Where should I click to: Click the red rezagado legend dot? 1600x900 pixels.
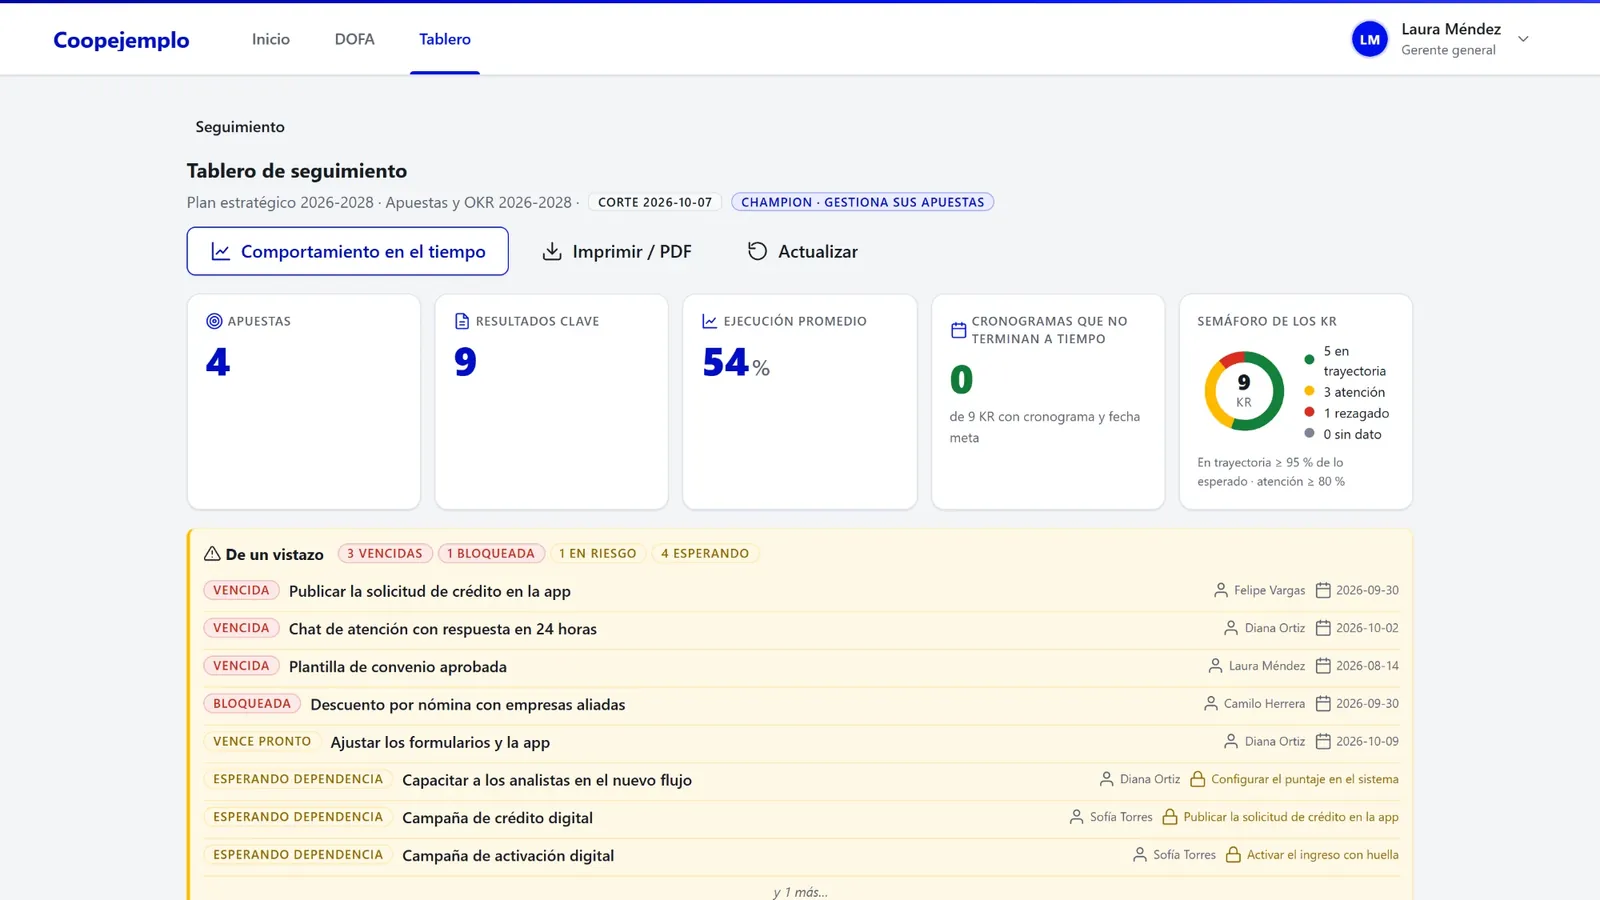coord(1309,412)
